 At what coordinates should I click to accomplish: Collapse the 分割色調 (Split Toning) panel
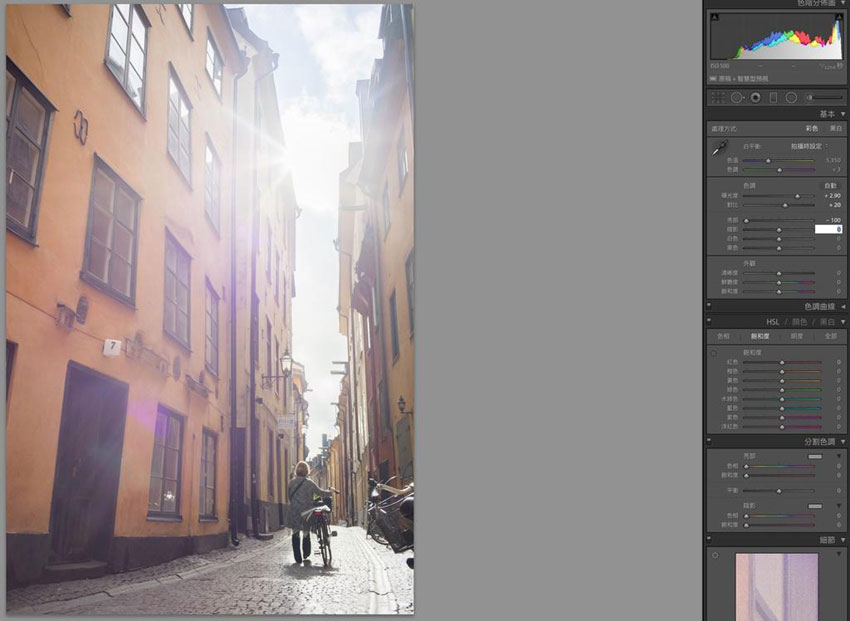tap(842, 441)
